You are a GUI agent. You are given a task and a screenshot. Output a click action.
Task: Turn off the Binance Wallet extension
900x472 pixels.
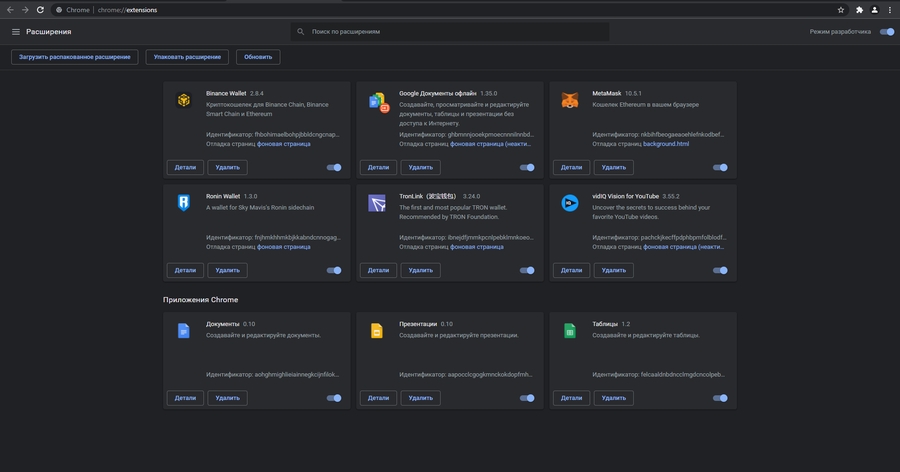334,168
